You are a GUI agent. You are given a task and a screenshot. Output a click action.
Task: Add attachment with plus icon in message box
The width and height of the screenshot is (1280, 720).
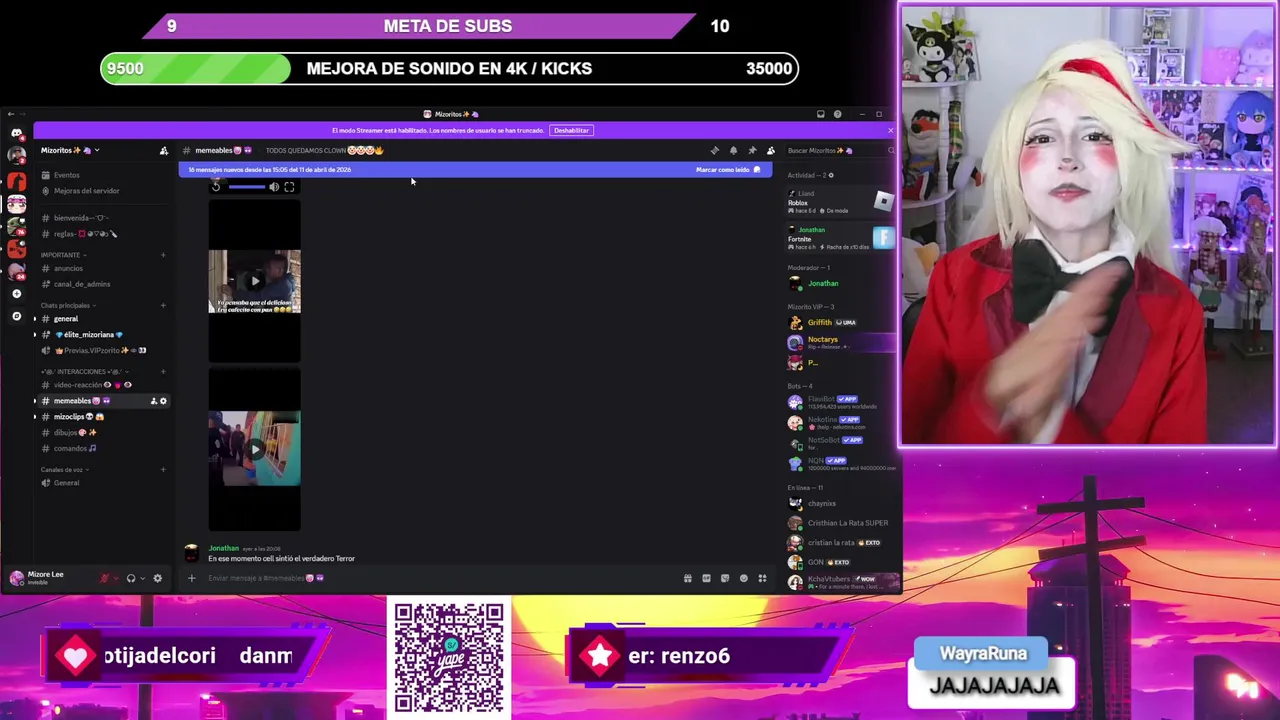coord(191,578)
